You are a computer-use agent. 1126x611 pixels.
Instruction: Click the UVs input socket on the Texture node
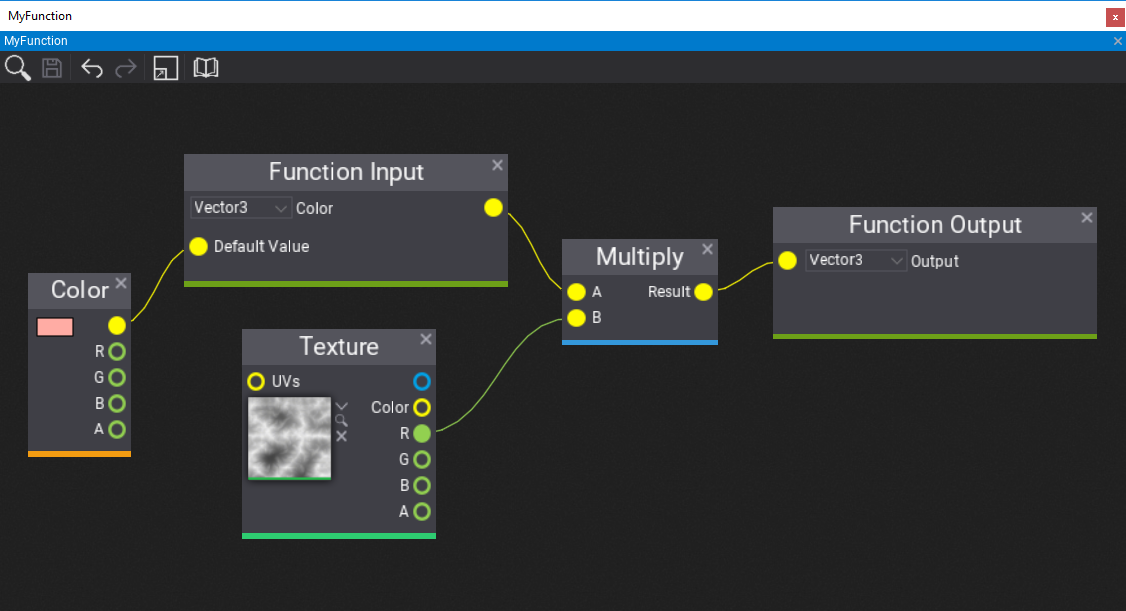point(256,381)
